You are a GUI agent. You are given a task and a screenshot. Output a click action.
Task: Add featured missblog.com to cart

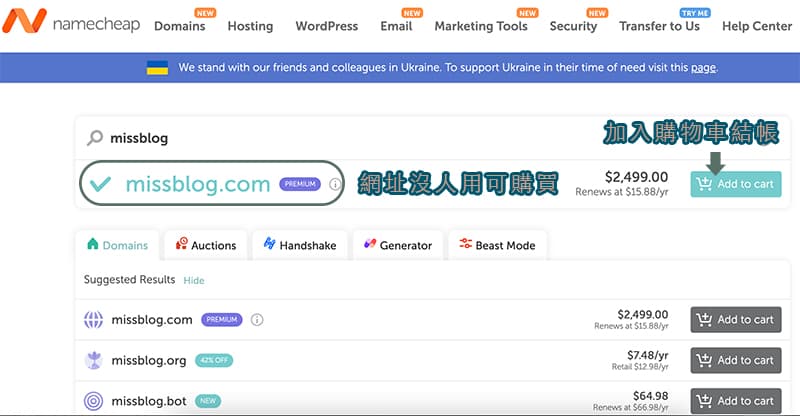pyautogui.click(x=736, y=184)
